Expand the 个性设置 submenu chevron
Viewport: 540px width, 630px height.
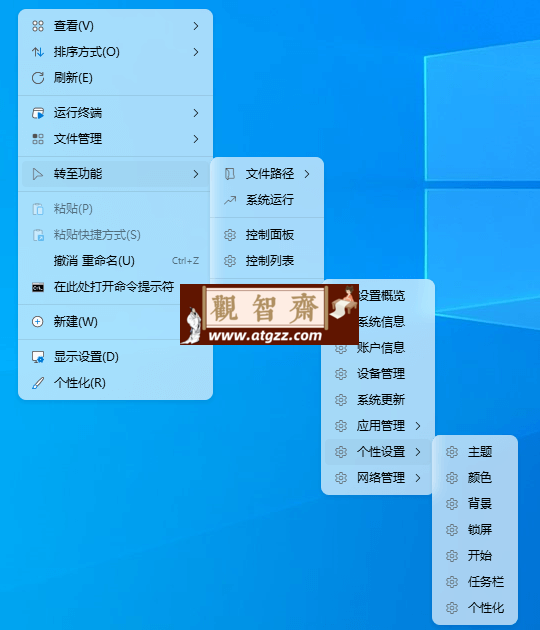point(418,452)
